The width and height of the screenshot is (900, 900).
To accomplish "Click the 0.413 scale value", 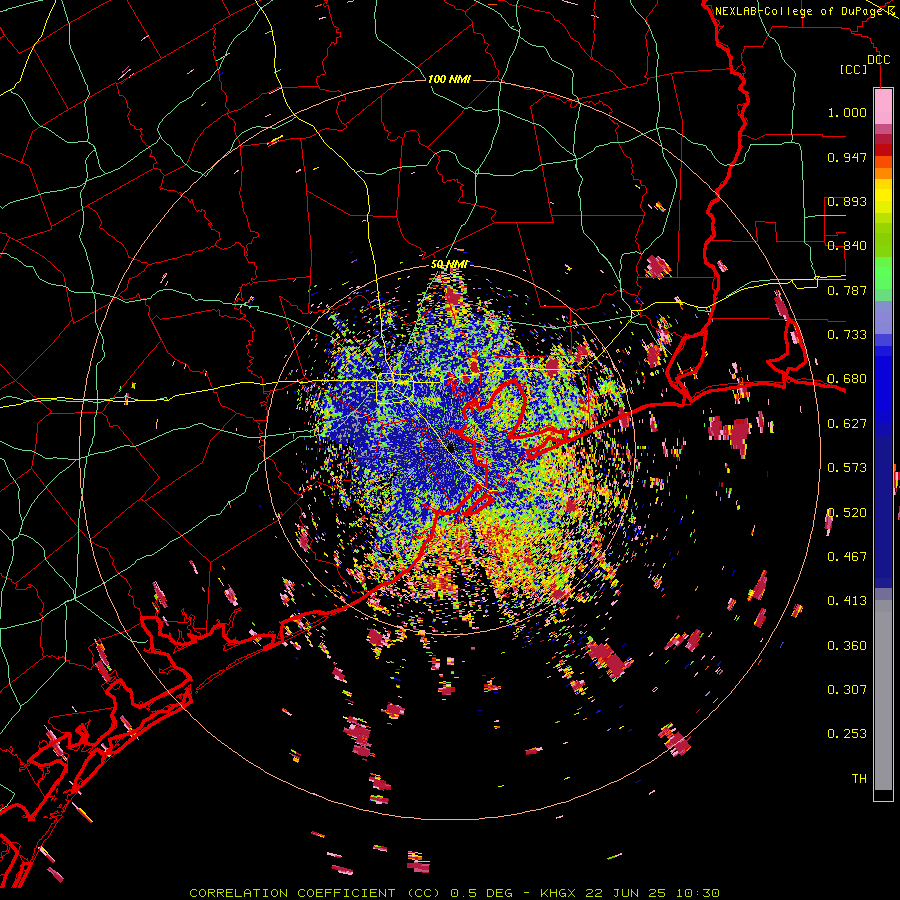I will [847, 601].
